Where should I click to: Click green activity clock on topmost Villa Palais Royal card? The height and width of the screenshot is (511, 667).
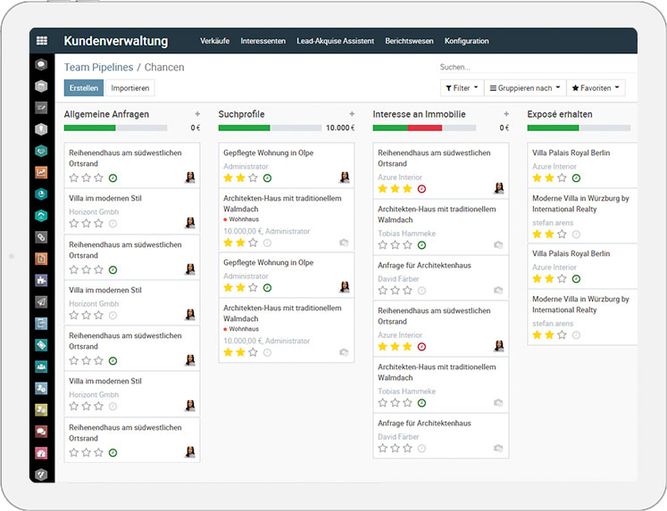pyautogui.click(x=576, y=178)
